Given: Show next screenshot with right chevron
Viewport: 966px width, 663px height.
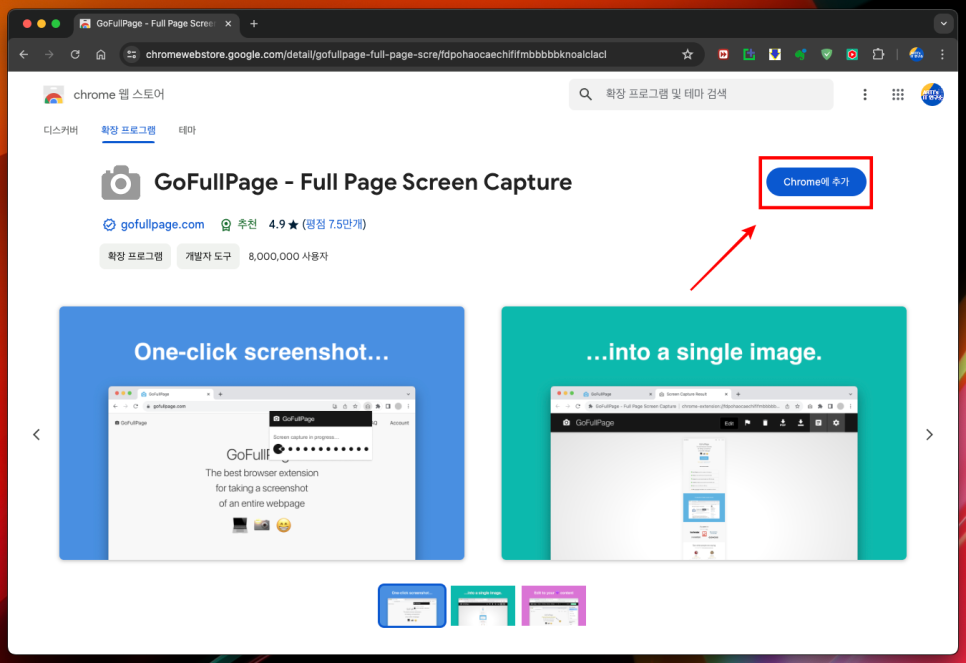Looking at the screenshot, I should [x=930, y=434].
